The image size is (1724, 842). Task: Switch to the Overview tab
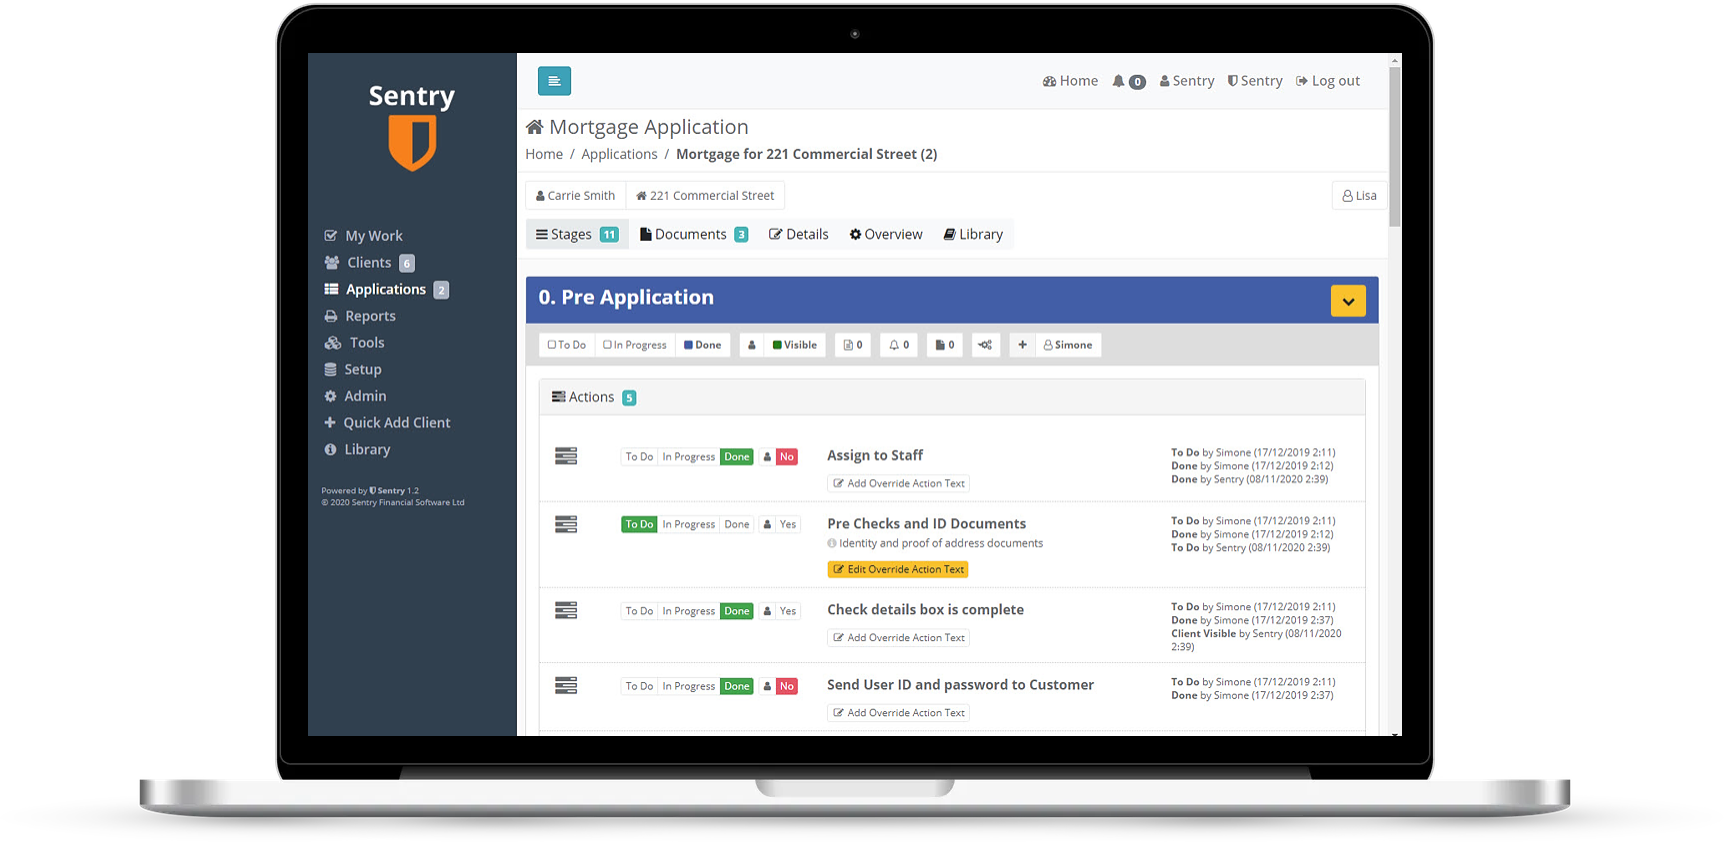click(x=886, y=234)
